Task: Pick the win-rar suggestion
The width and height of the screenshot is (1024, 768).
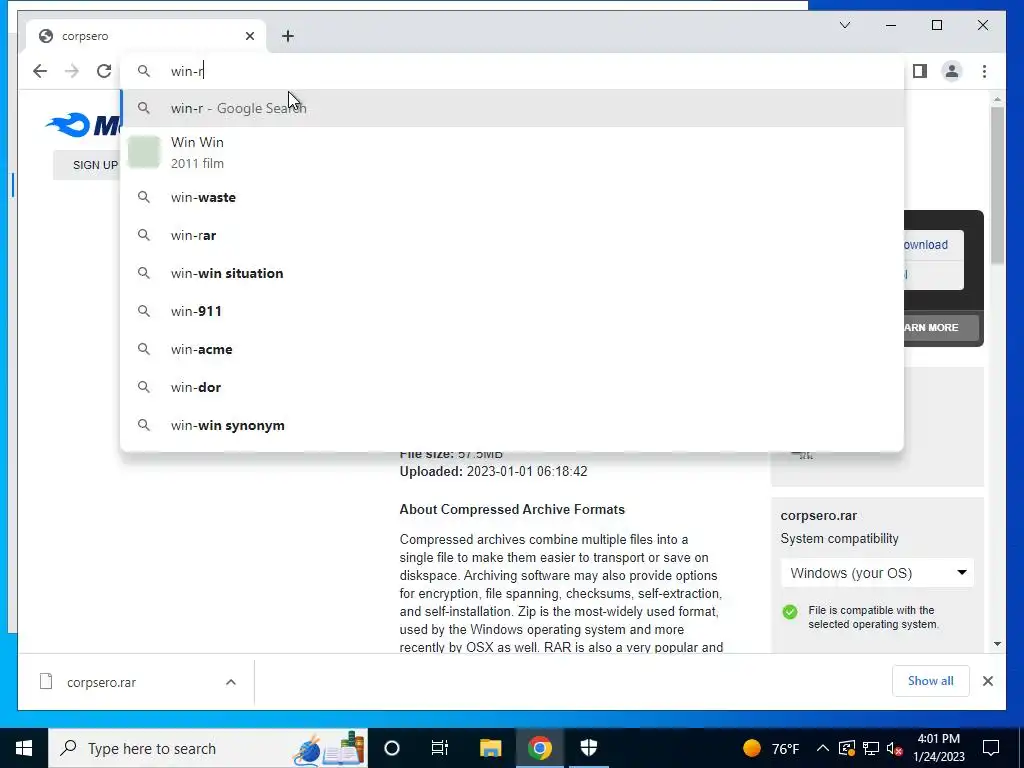Action: click(513, 235)
